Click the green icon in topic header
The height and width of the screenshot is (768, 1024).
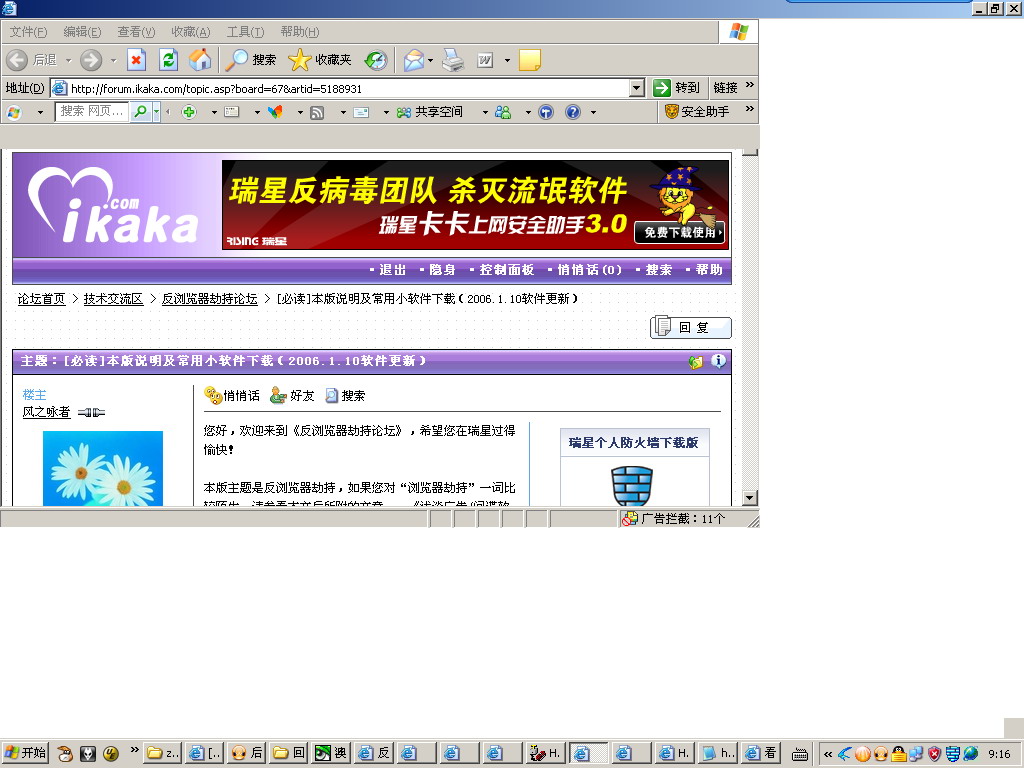click(696, 362)
